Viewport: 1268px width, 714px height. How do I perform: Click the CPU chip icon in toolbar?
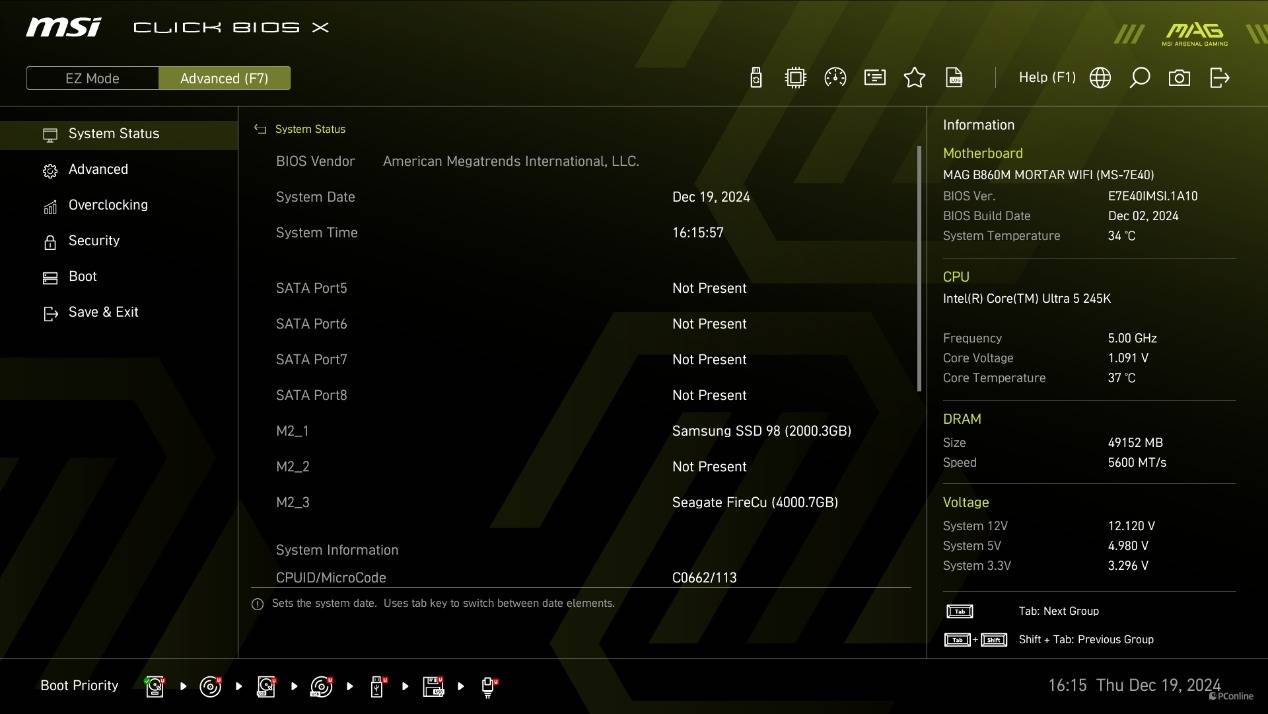(x=795, y=78)
